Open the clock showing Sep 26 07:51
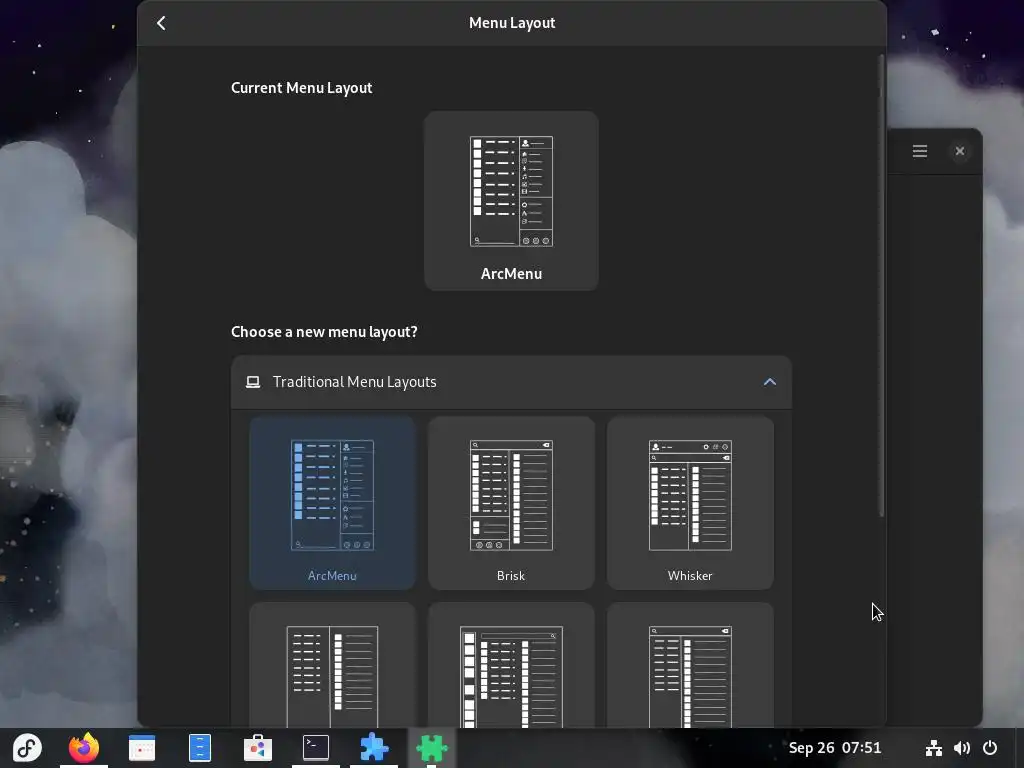 [x=835, y=748]
